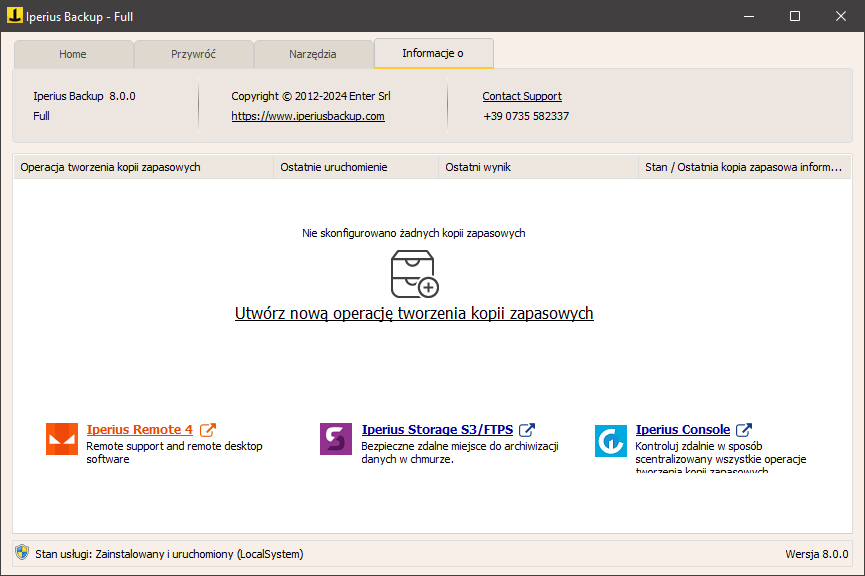The image size is (865, 576).
Task: Click the add backup drawer icon
Action: pyautogui.click(x=414, y=274)
